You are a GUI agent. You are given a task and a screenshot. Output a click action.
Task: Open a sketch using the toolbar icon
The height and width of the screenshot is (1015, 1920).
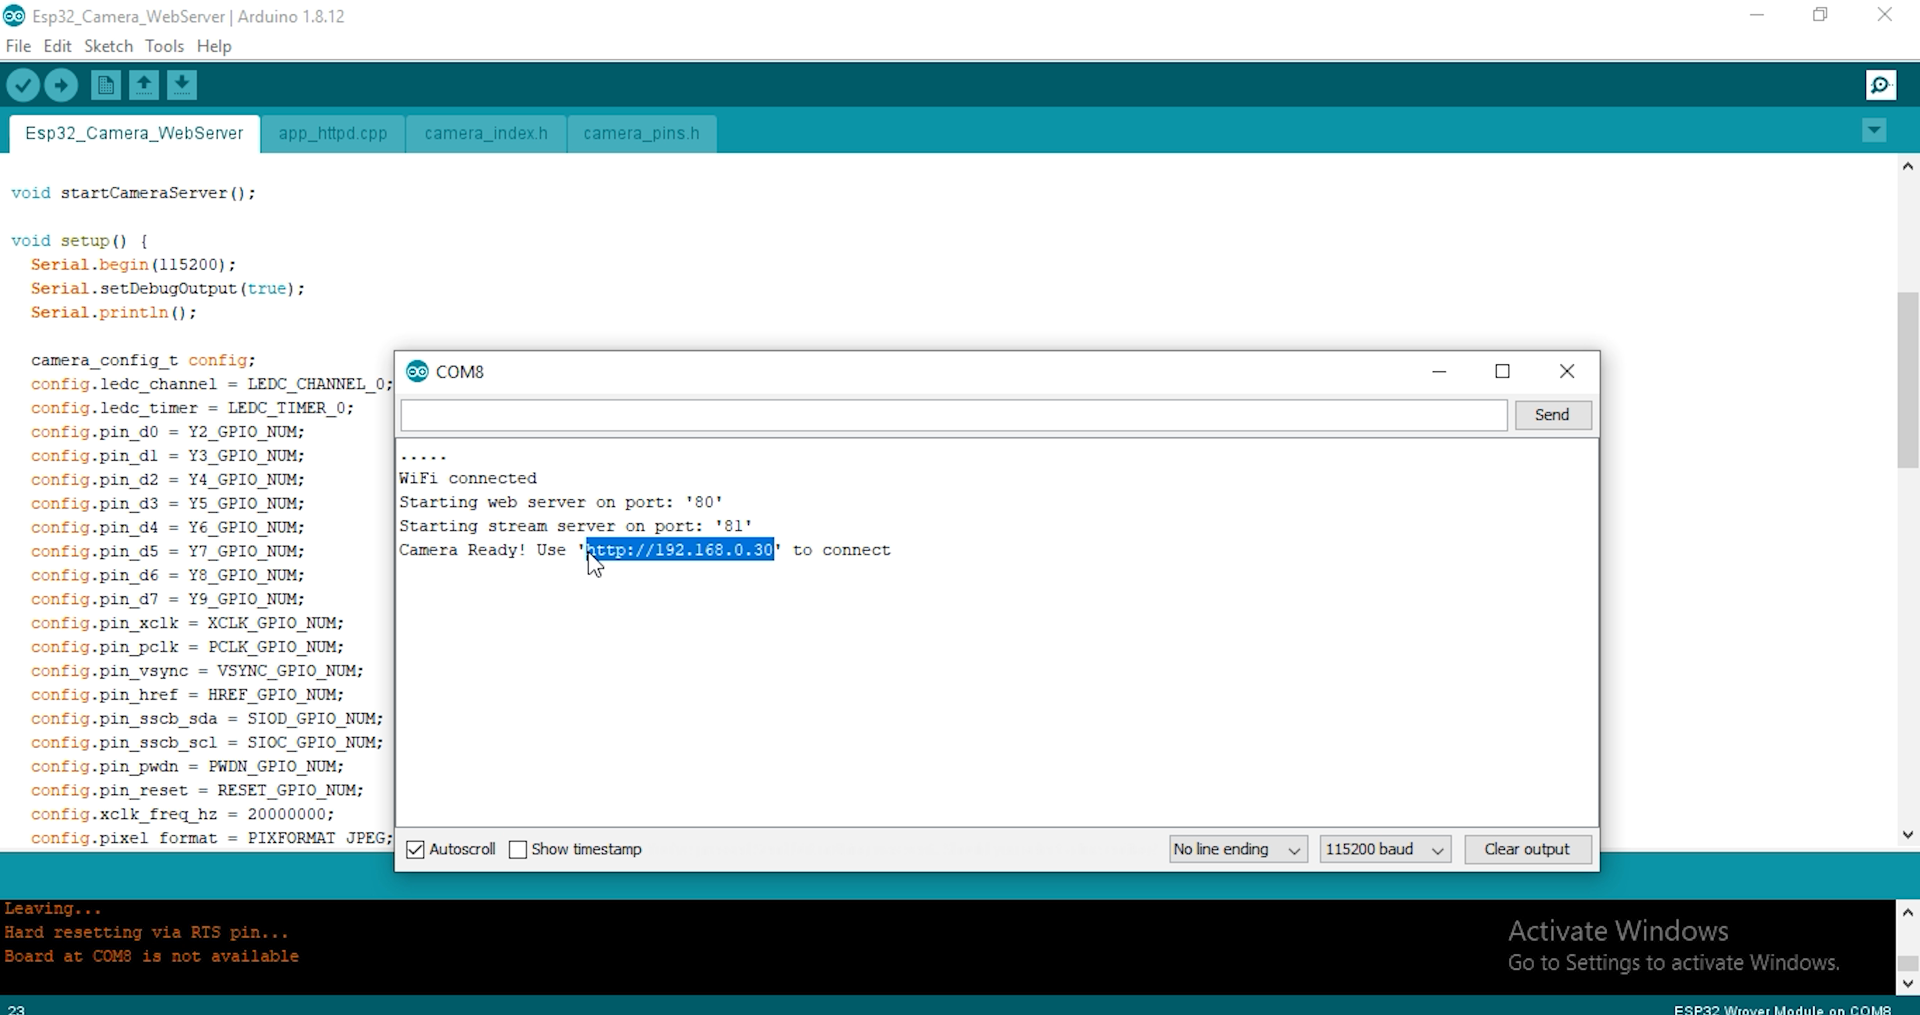tap(143, 85)
